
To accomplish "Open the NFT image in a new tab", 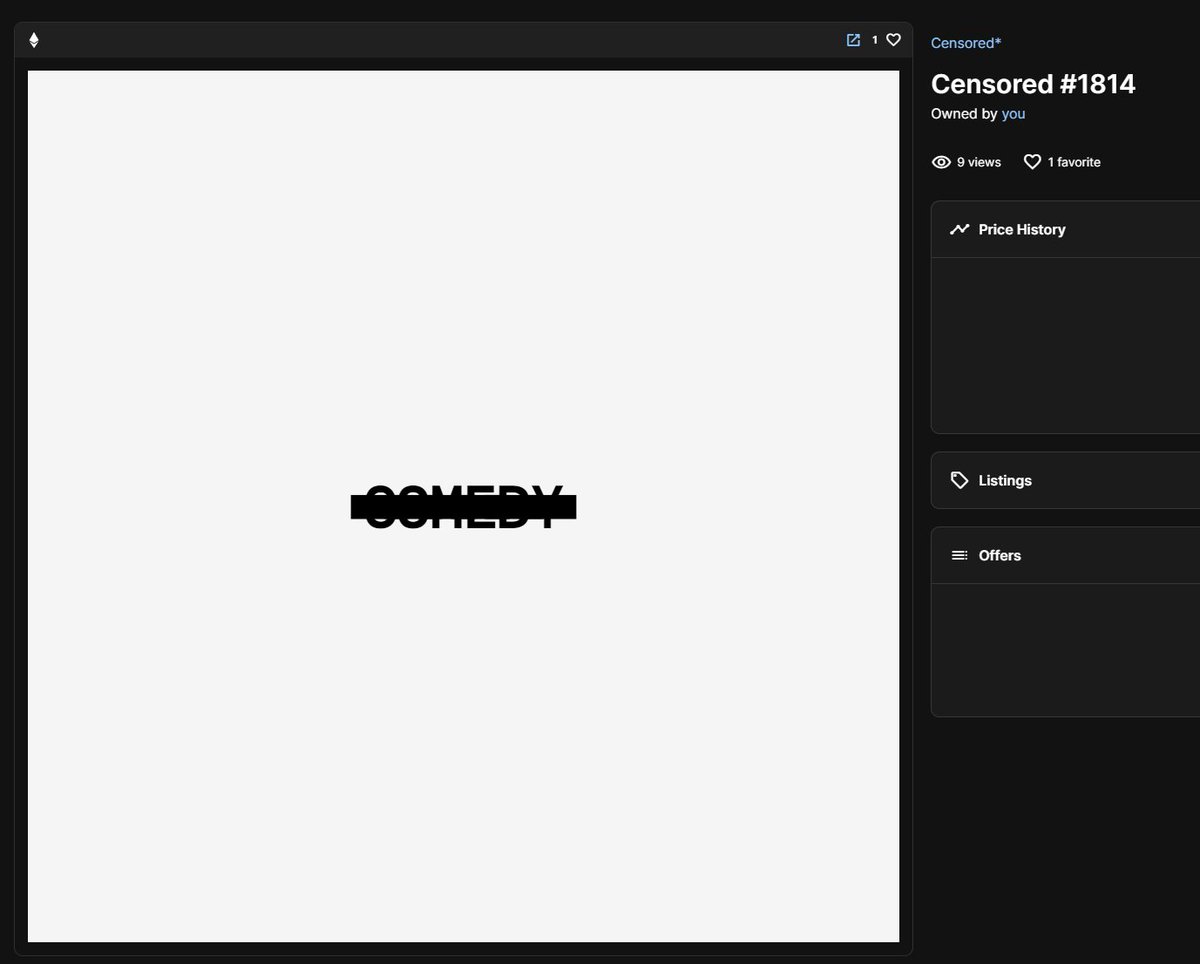I will pos(853,40).
